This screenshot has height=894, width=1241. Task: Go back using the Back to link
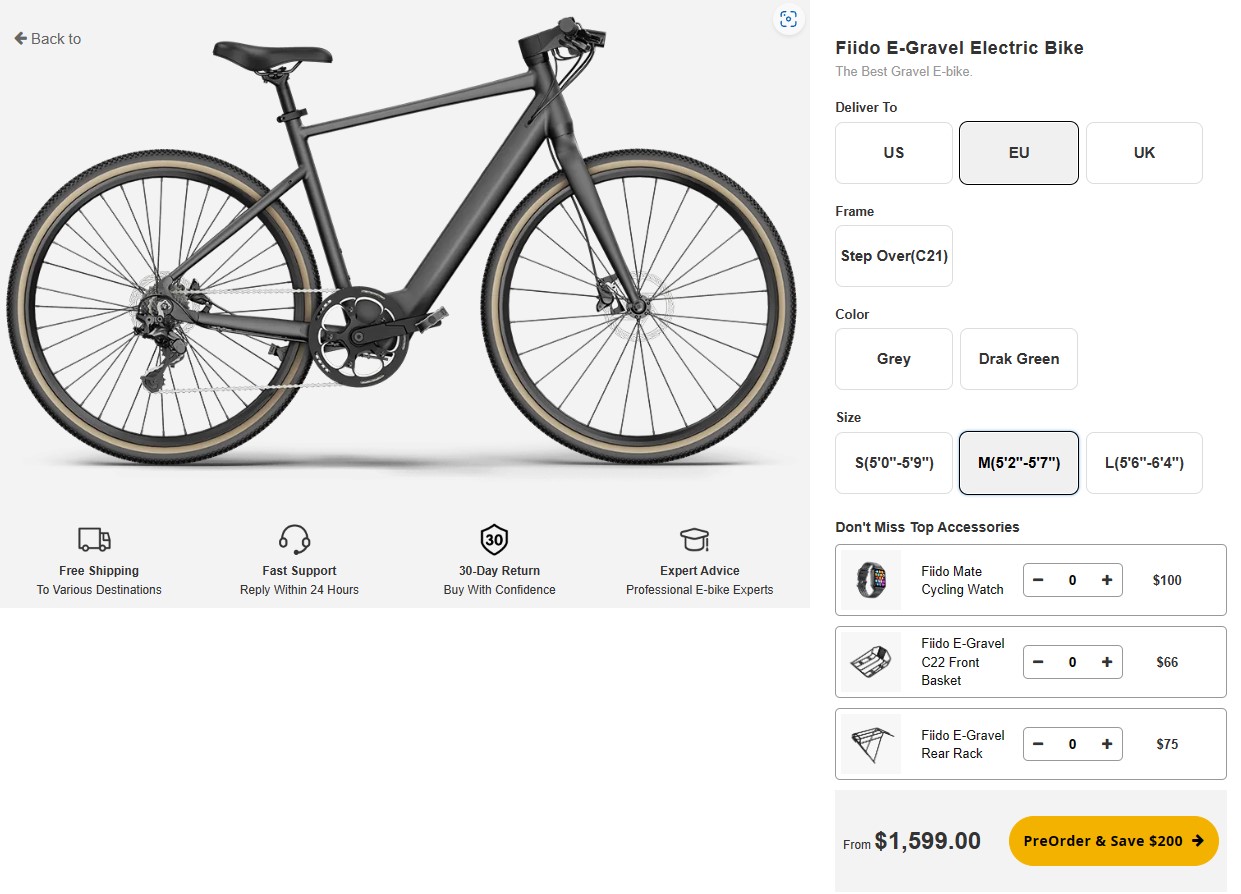tap(48, 39)
